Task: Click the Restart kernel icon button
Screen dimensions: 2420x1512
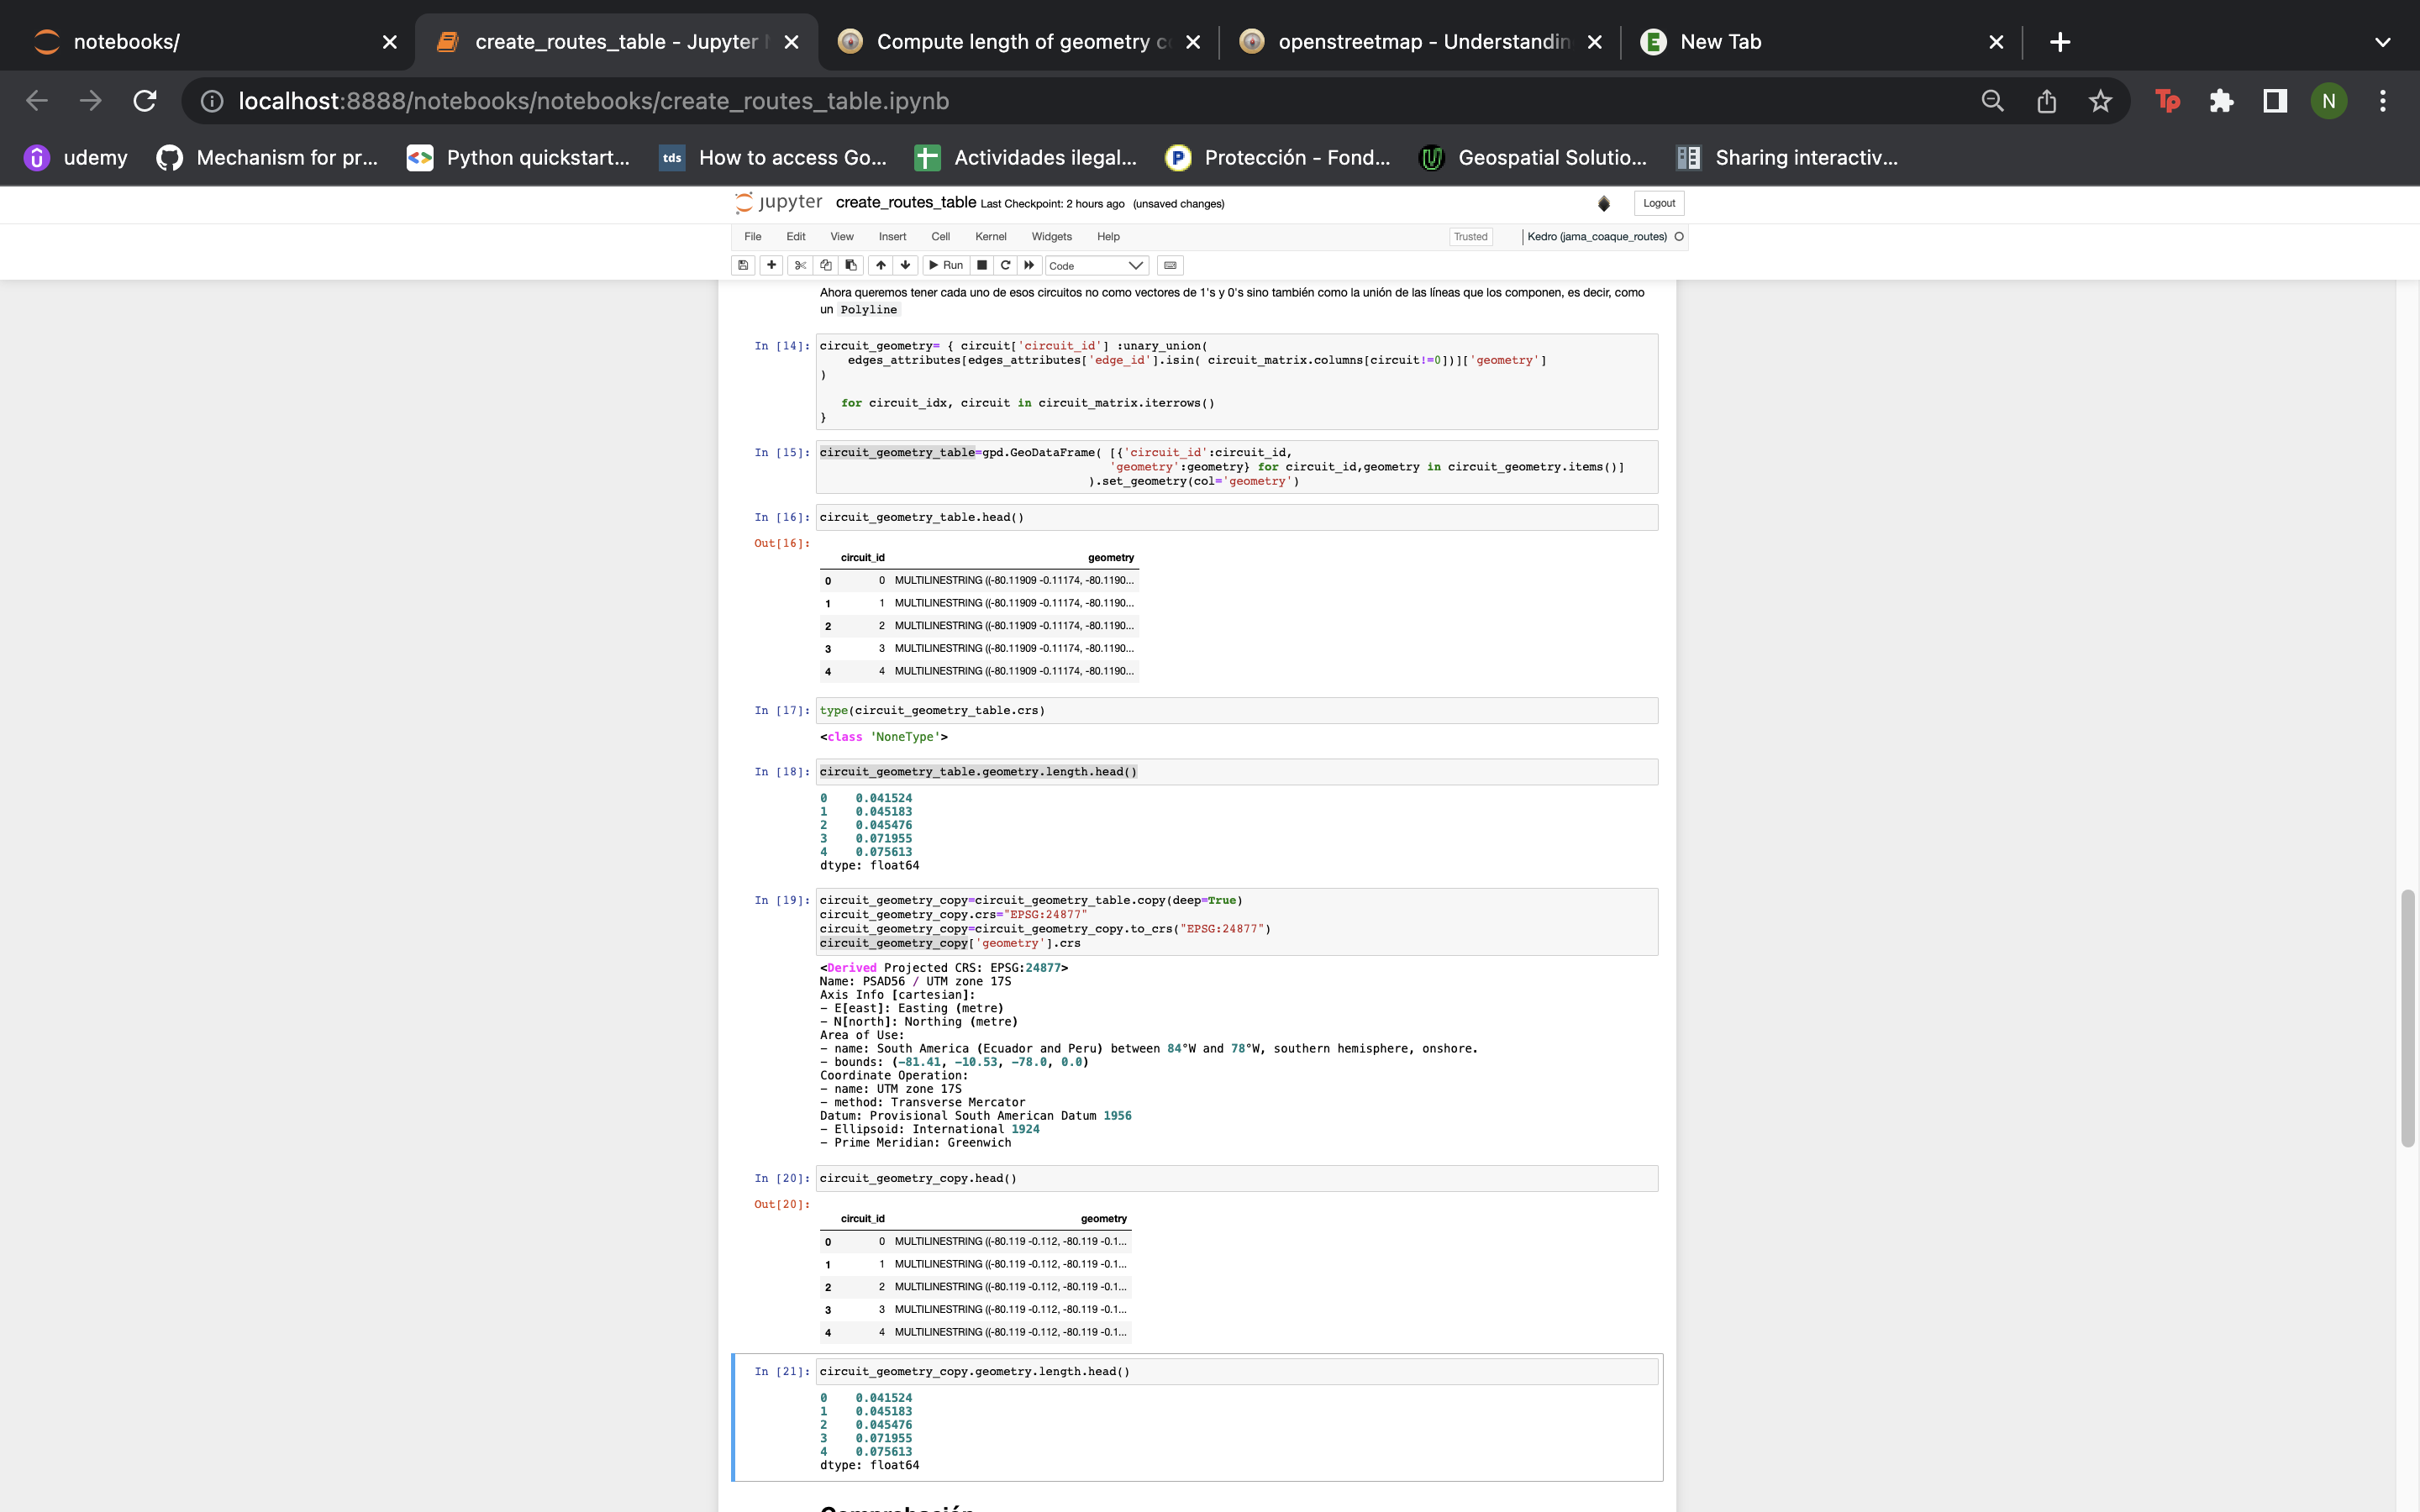Action: click(x=1005, y=265)
